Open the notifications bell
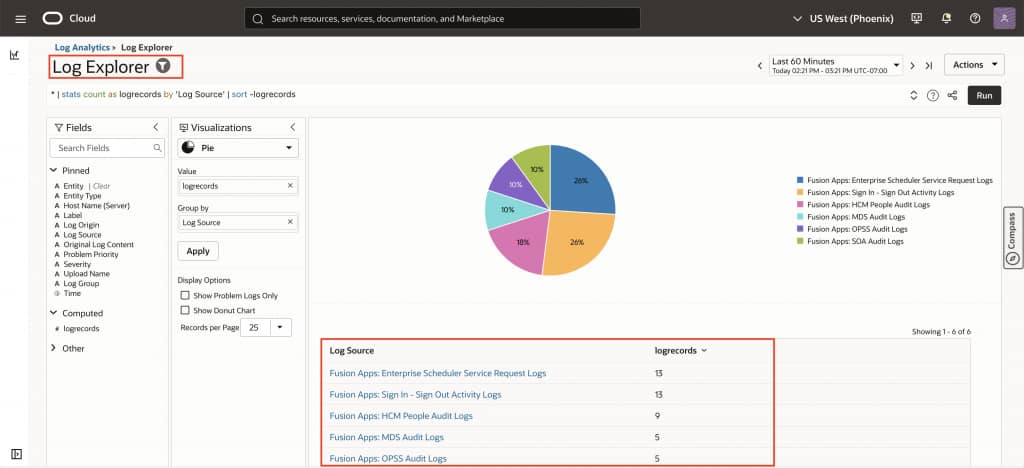 pyautogui.click(x=946, y=18)
